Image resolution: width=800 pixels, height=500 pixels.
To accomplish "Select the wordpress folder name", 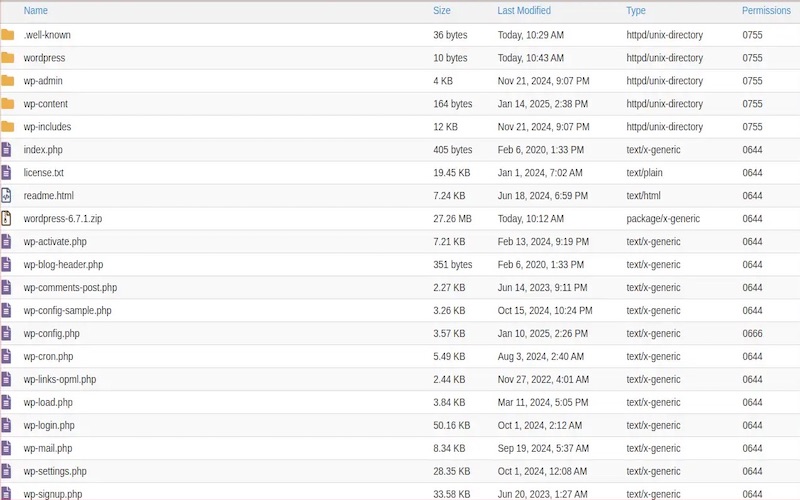I will pos(45,58).
